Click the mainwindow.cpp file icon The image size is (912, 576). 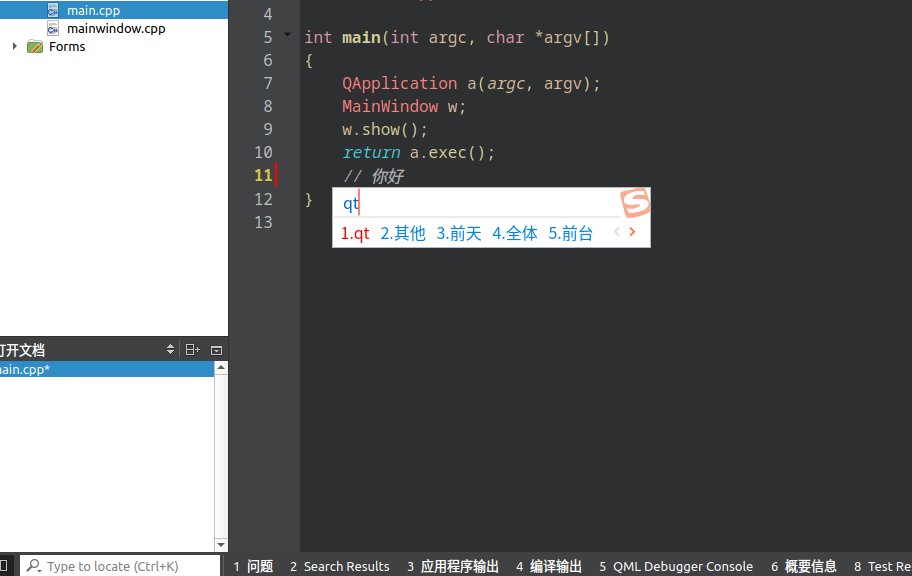pyautogui.click(x=53, y=28)
